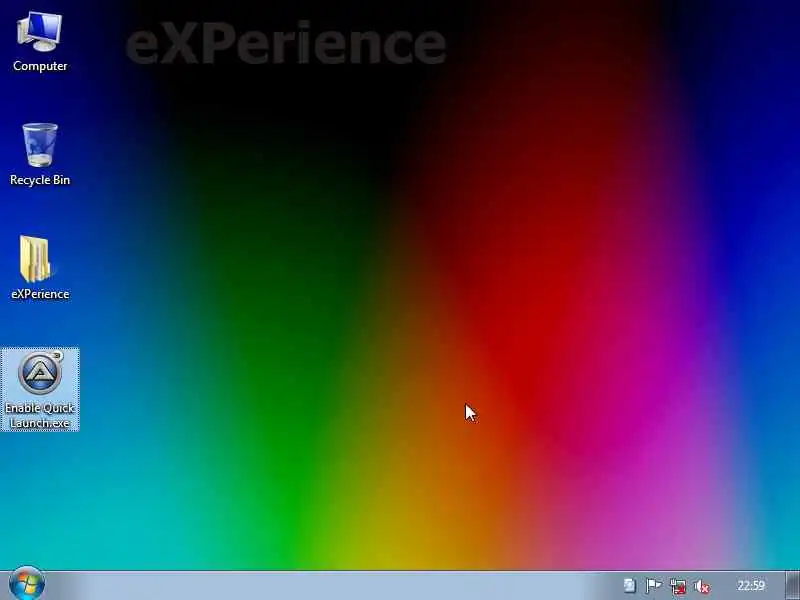Screen dimensions: 800x600
Task: Select Enable Quick Launch.exe desktop icon
Action: 40,390
